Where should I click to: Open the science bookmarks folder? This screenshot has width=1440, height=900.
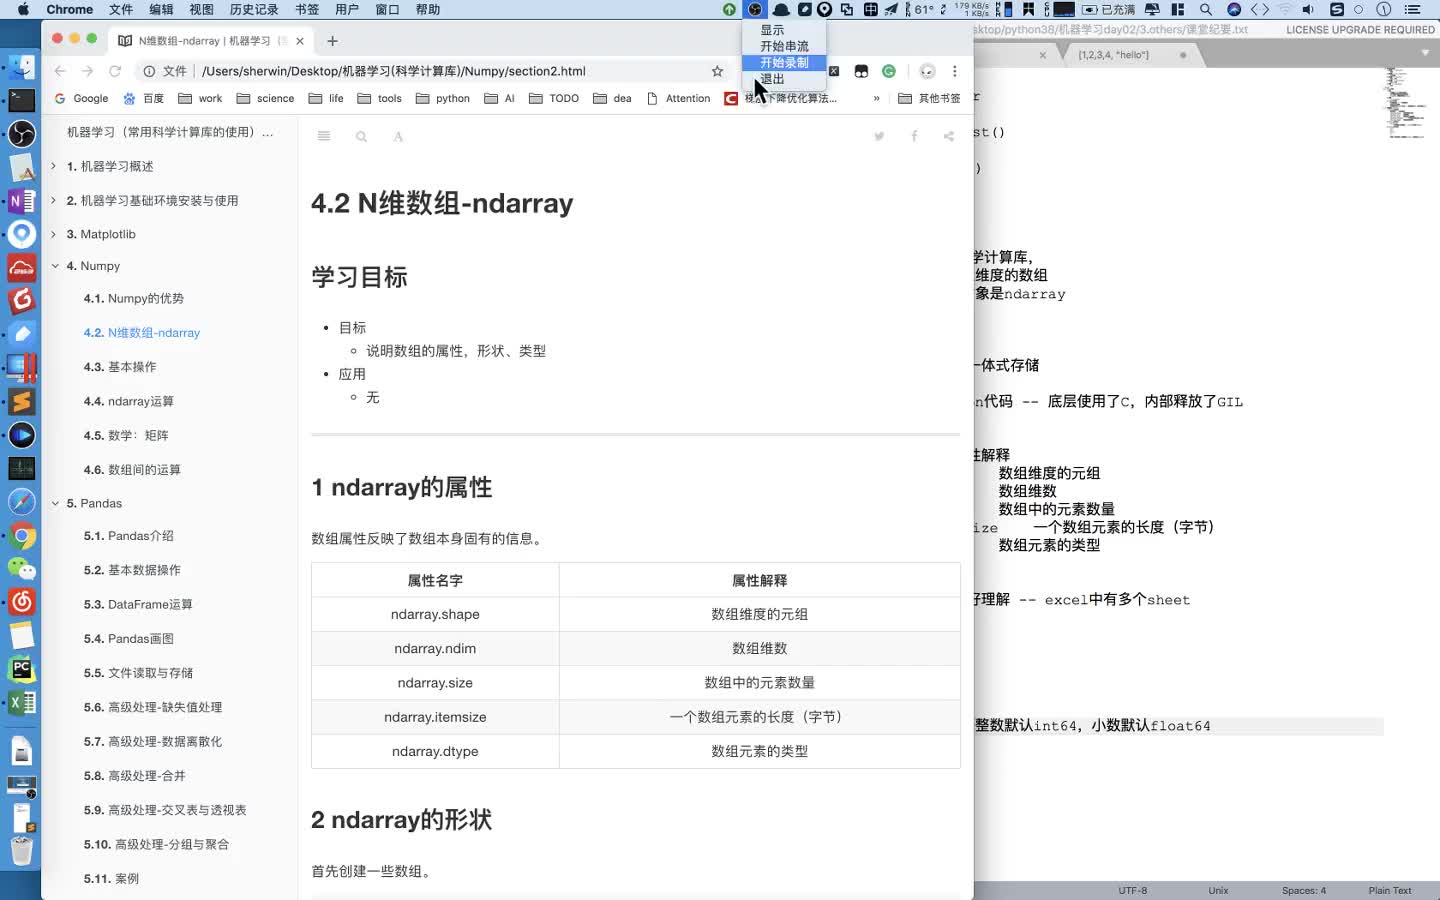(x=265, y=98)
